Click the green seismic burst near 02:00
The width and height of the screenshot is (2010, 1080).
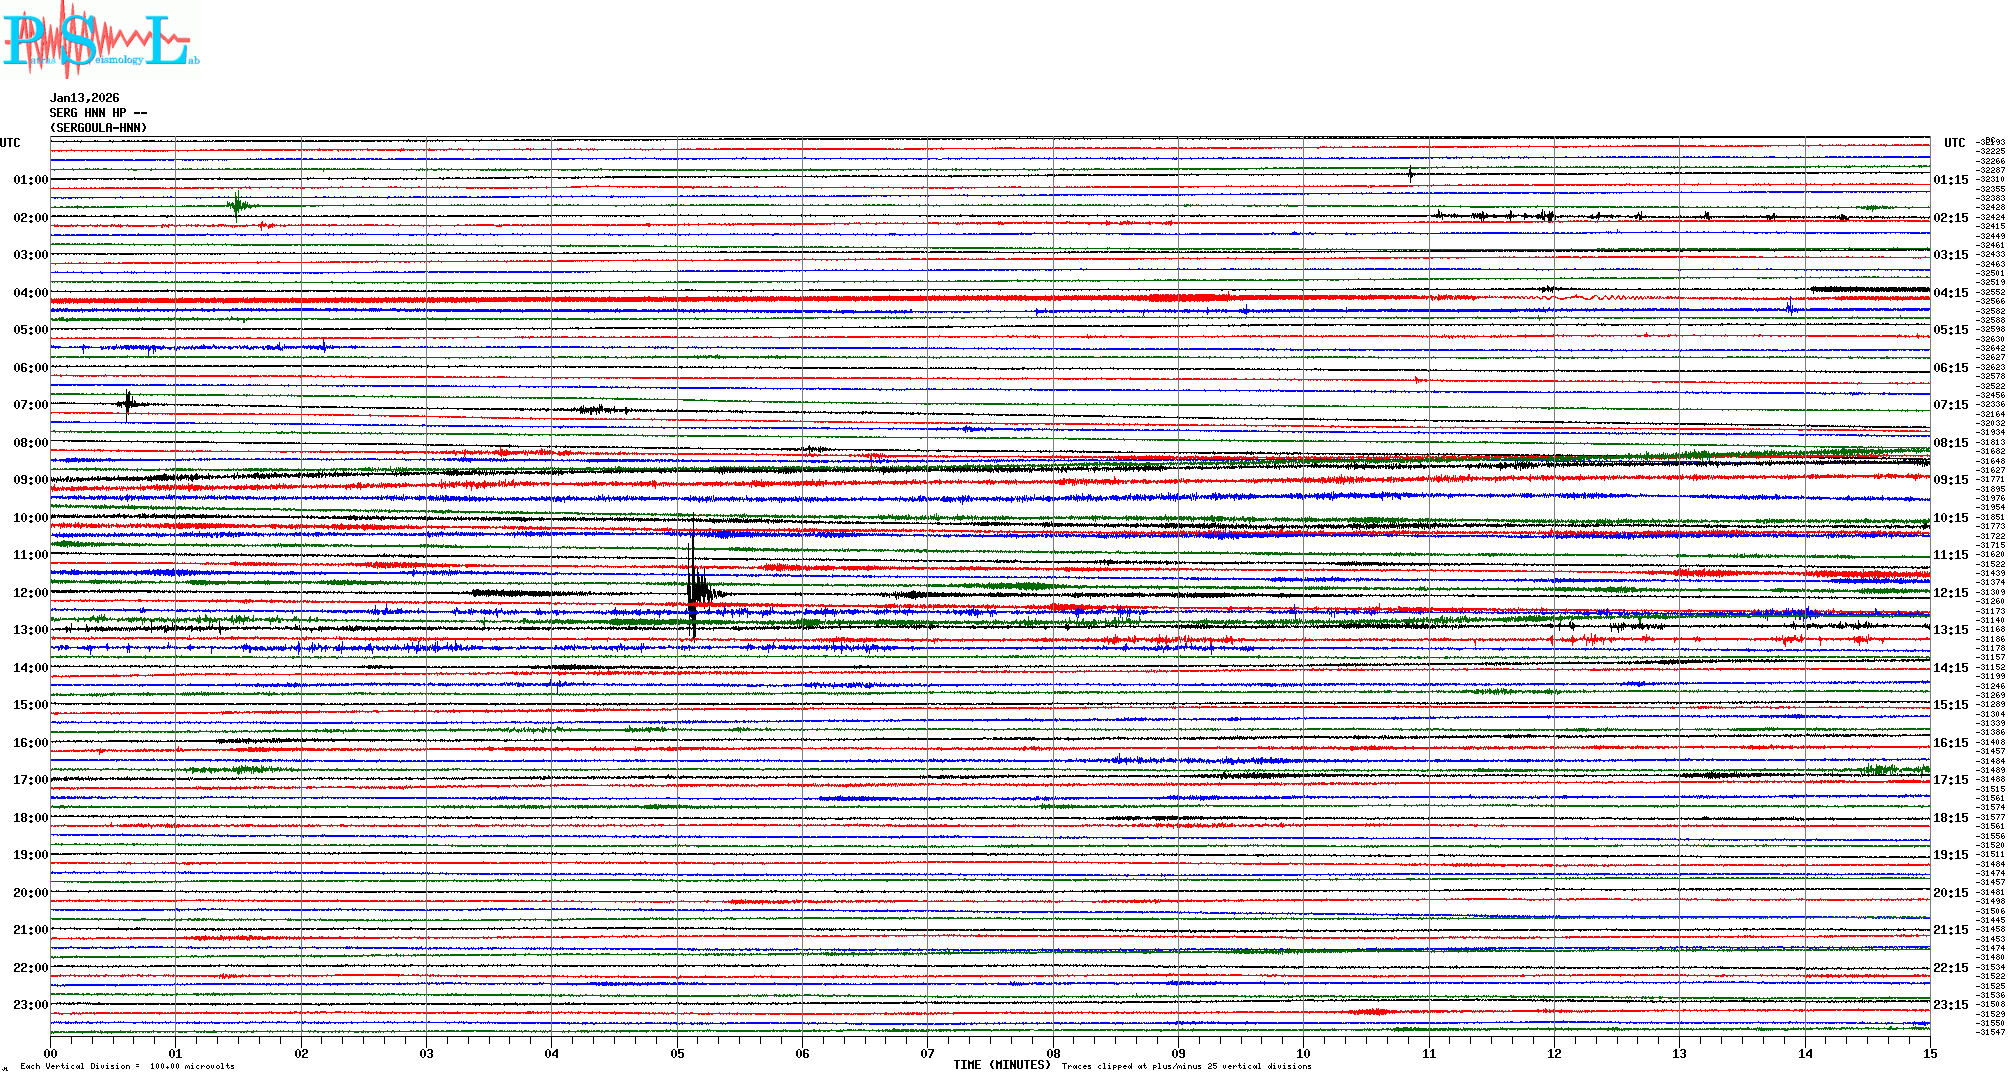(237, 206)
